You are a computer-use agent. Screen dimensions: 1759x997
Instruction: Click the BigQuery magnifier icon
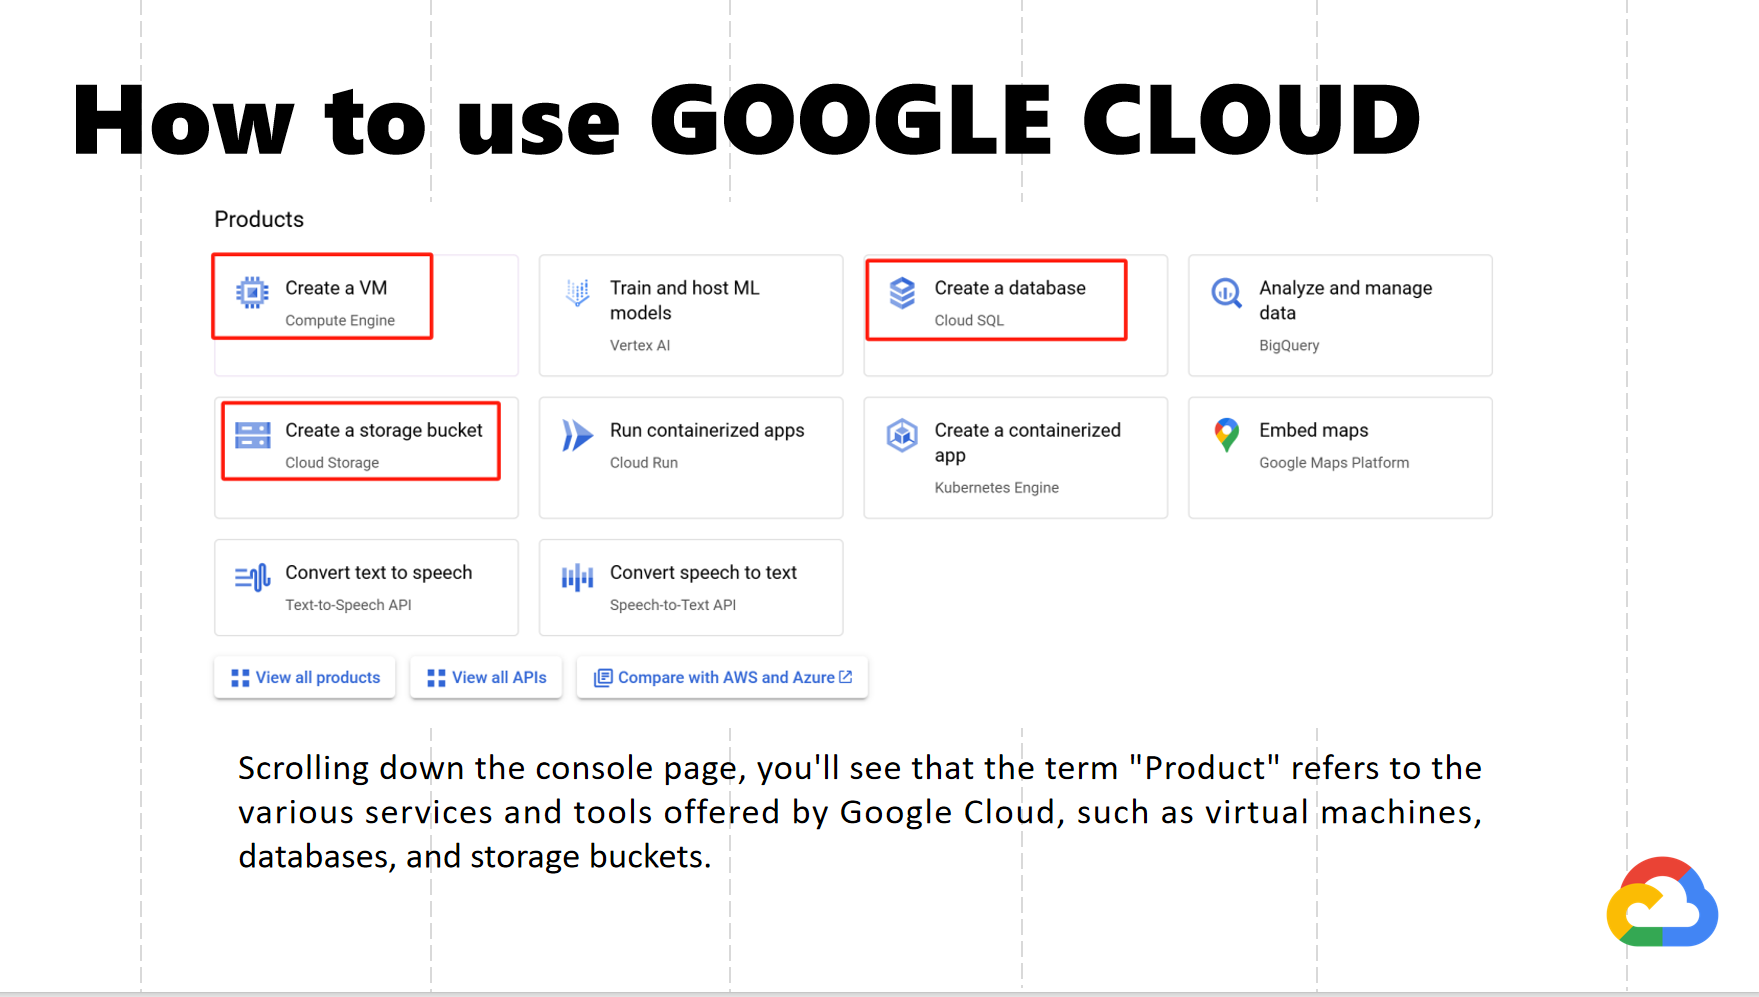(x=1225, y=293)
